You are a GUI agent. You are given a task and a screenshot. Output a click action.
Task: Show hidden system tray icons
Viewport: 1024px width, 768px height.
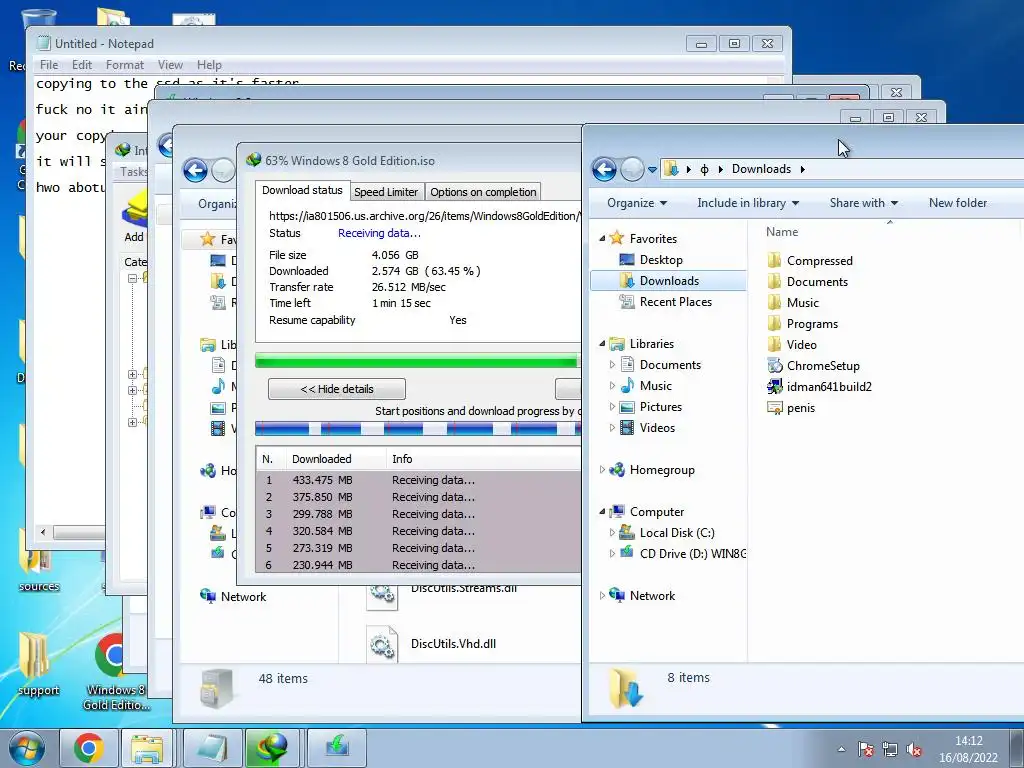tap(841, 749)
